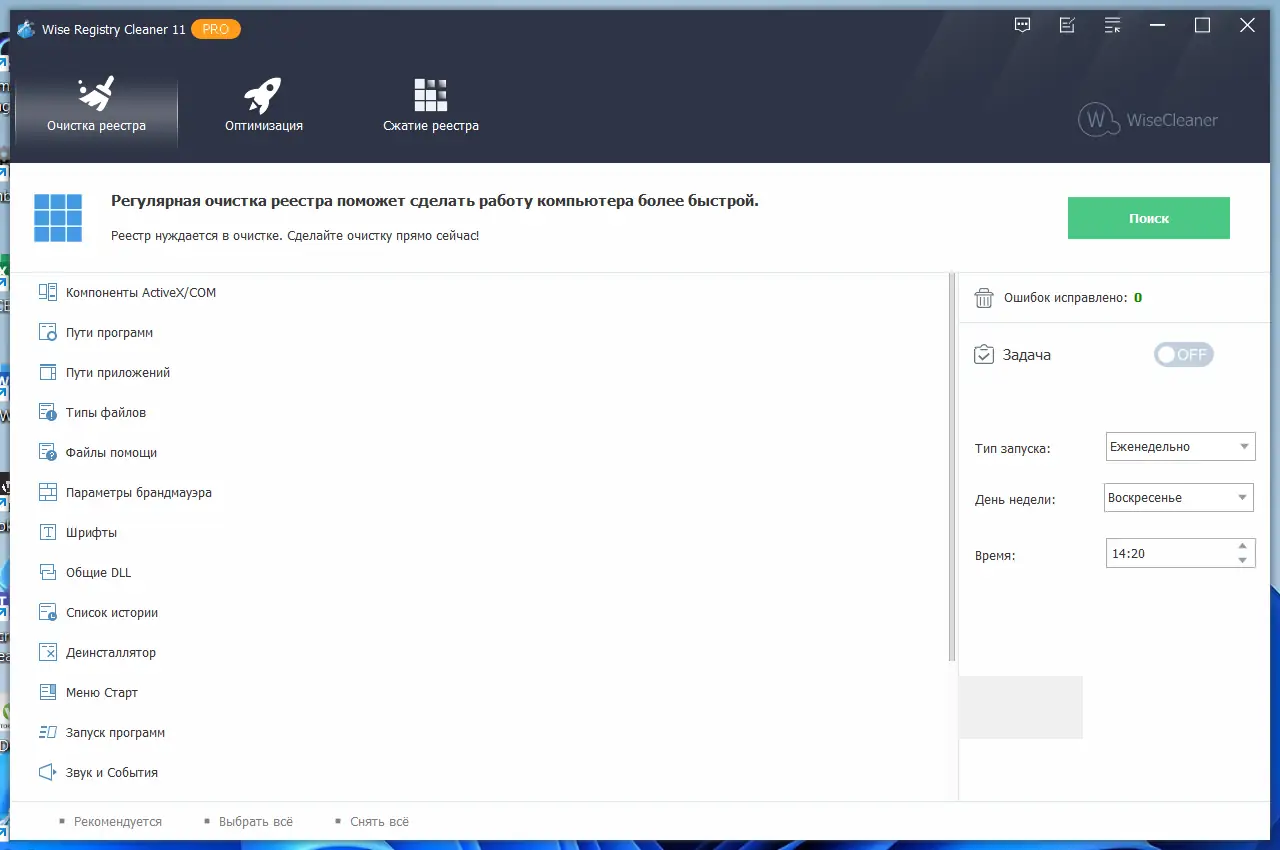Start the scan with the Поиск button

click(1149, 218)
